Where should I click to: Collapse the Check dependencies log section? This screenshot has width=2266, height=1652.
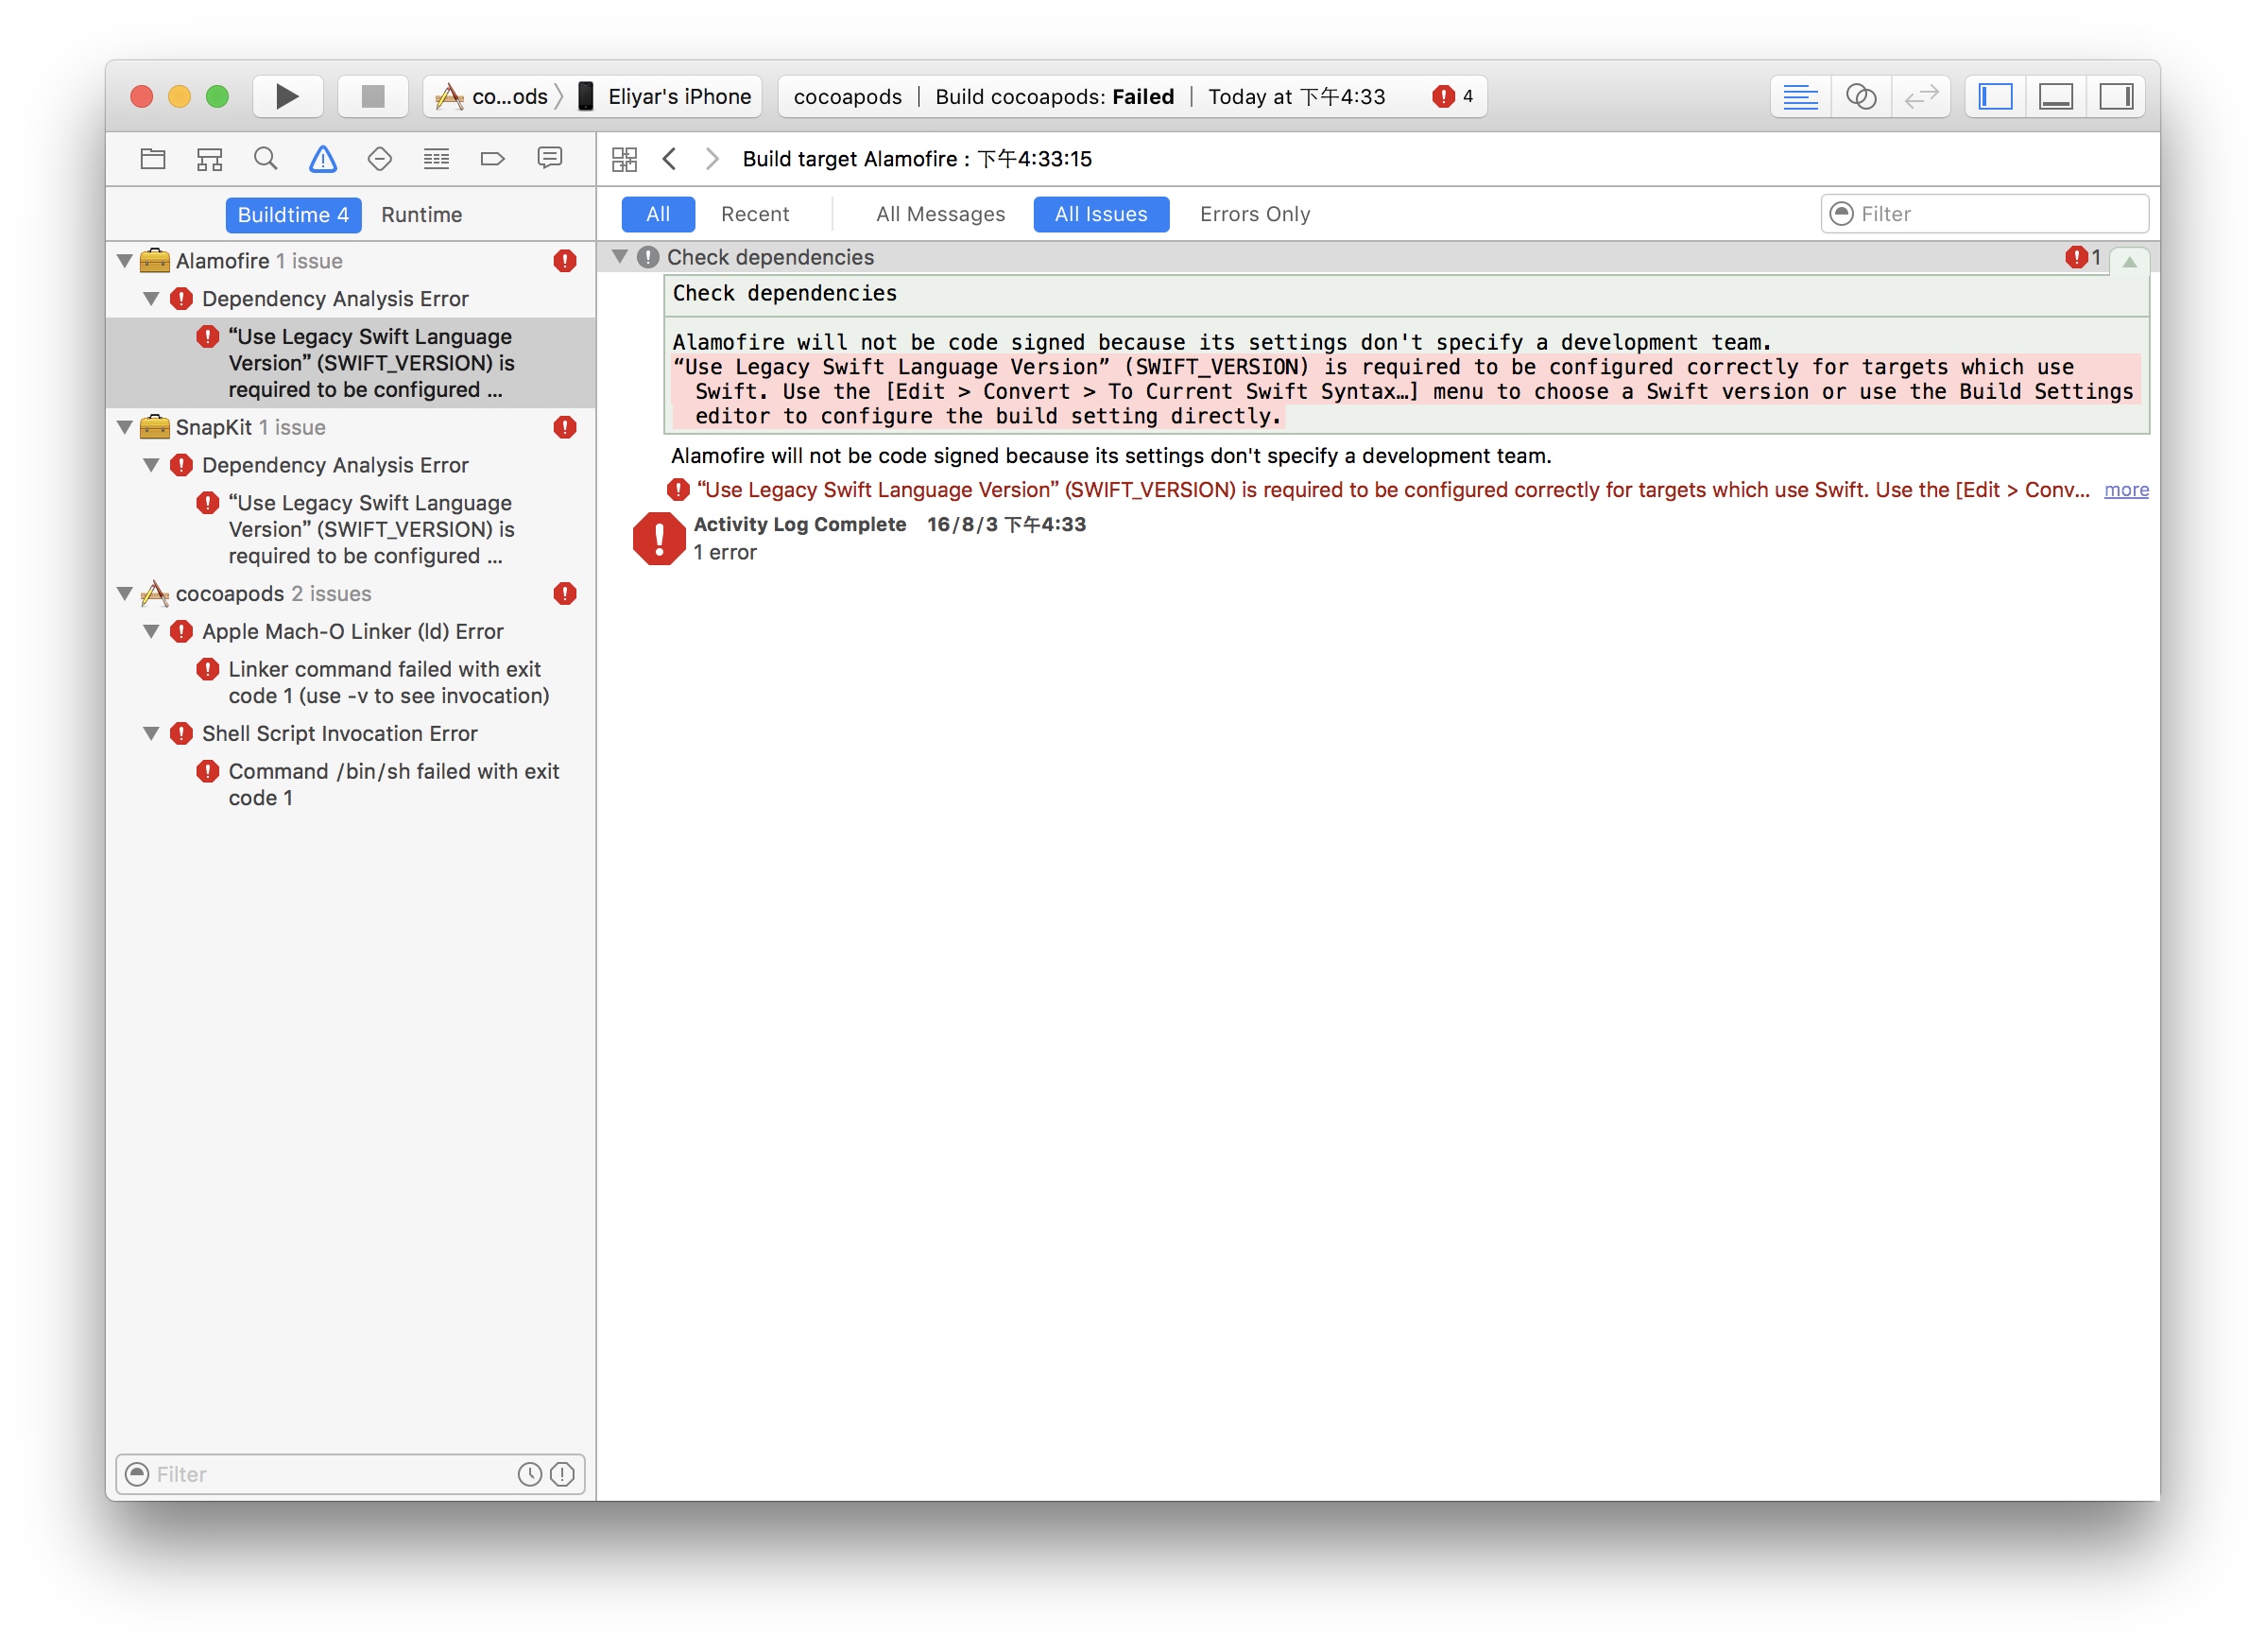[620, 257]
